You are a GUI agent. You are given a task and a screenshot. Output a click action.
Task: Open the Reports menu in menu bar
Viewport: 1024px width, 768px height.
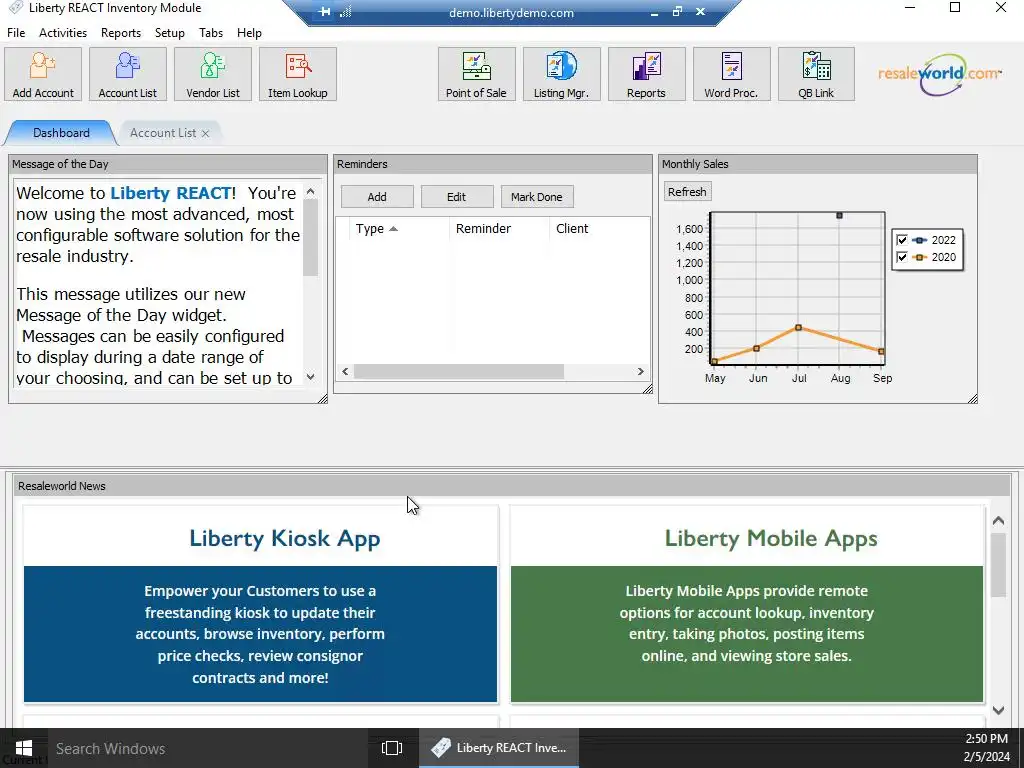pyautogui.click(x=121, y=33)
